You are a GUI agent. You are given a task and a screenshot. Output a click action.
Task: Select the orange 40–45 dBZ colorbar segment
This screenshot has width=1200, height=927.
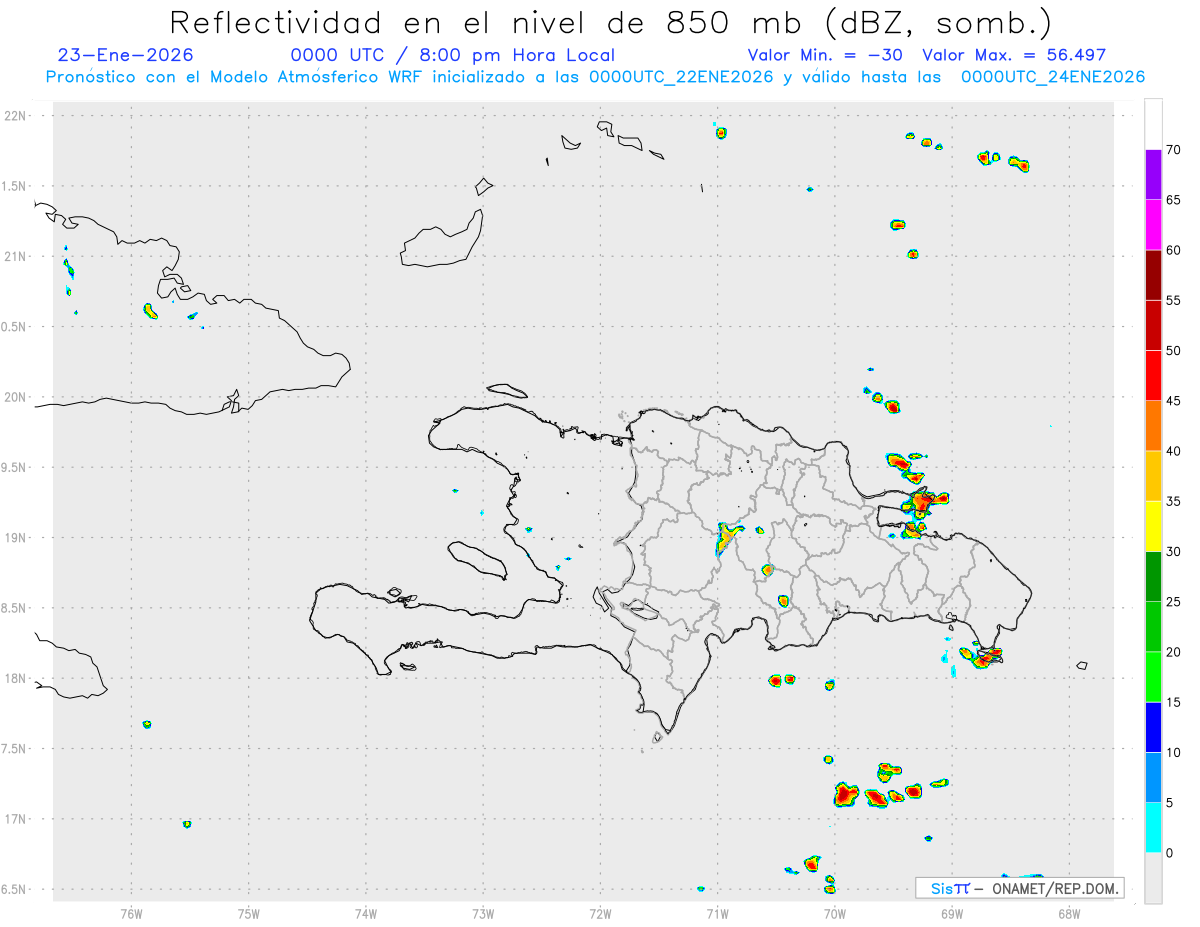point(1153,426)
